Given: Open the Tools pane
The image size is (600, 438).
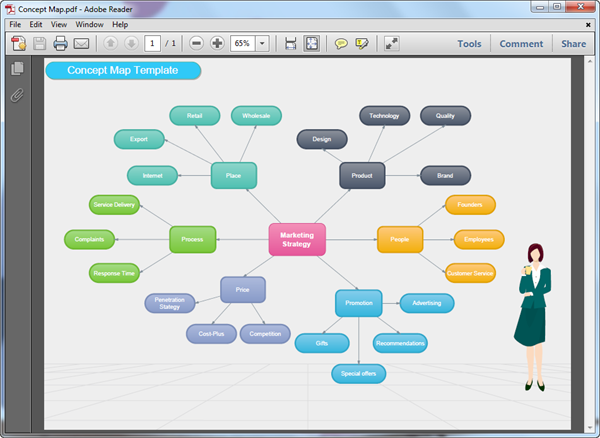Looking at the screenshot, I should (469, 44).
